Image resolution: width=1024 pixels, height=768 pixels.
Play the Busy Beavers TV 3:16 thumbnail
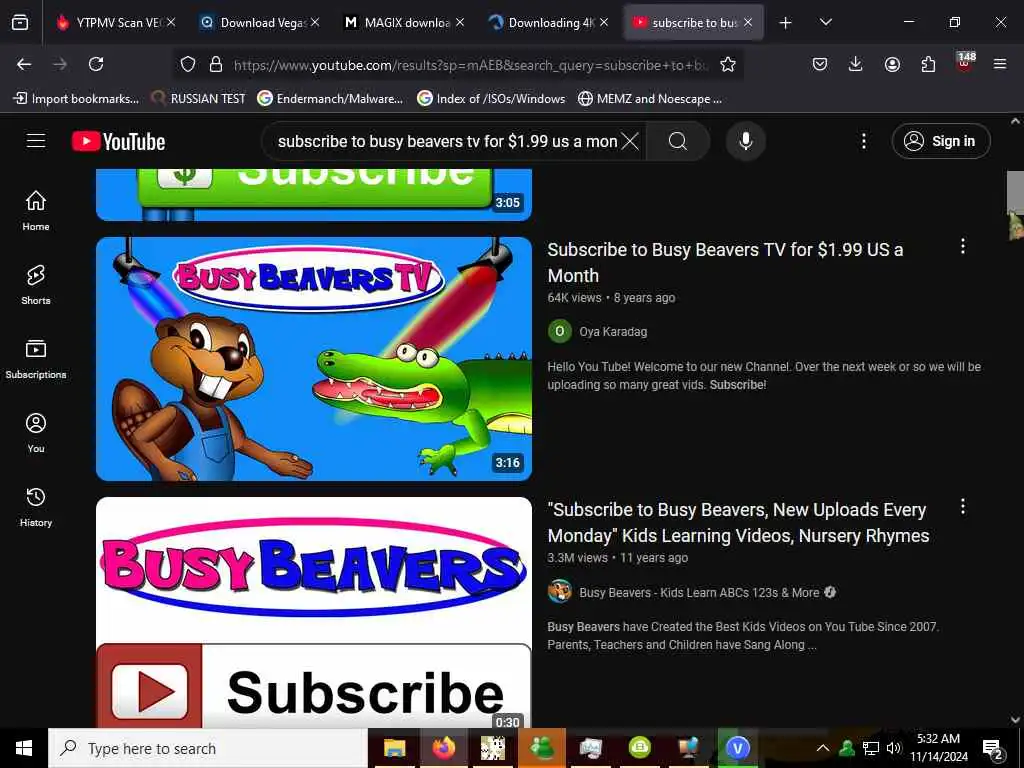pyautogui.click(x=313, y=359)
